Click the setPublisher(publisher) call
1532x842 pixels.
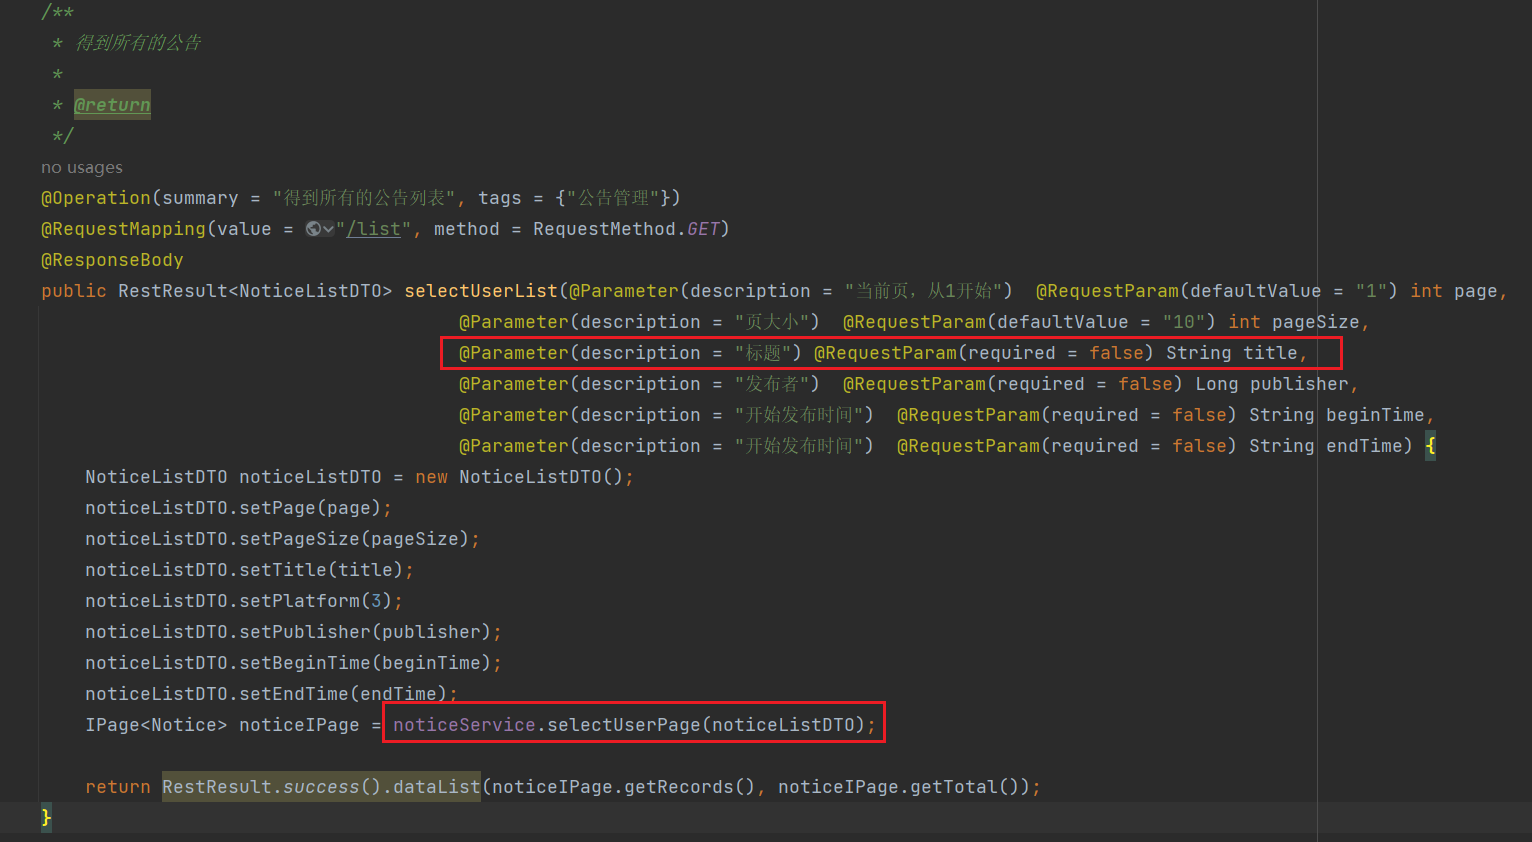[x=365, y=632]
